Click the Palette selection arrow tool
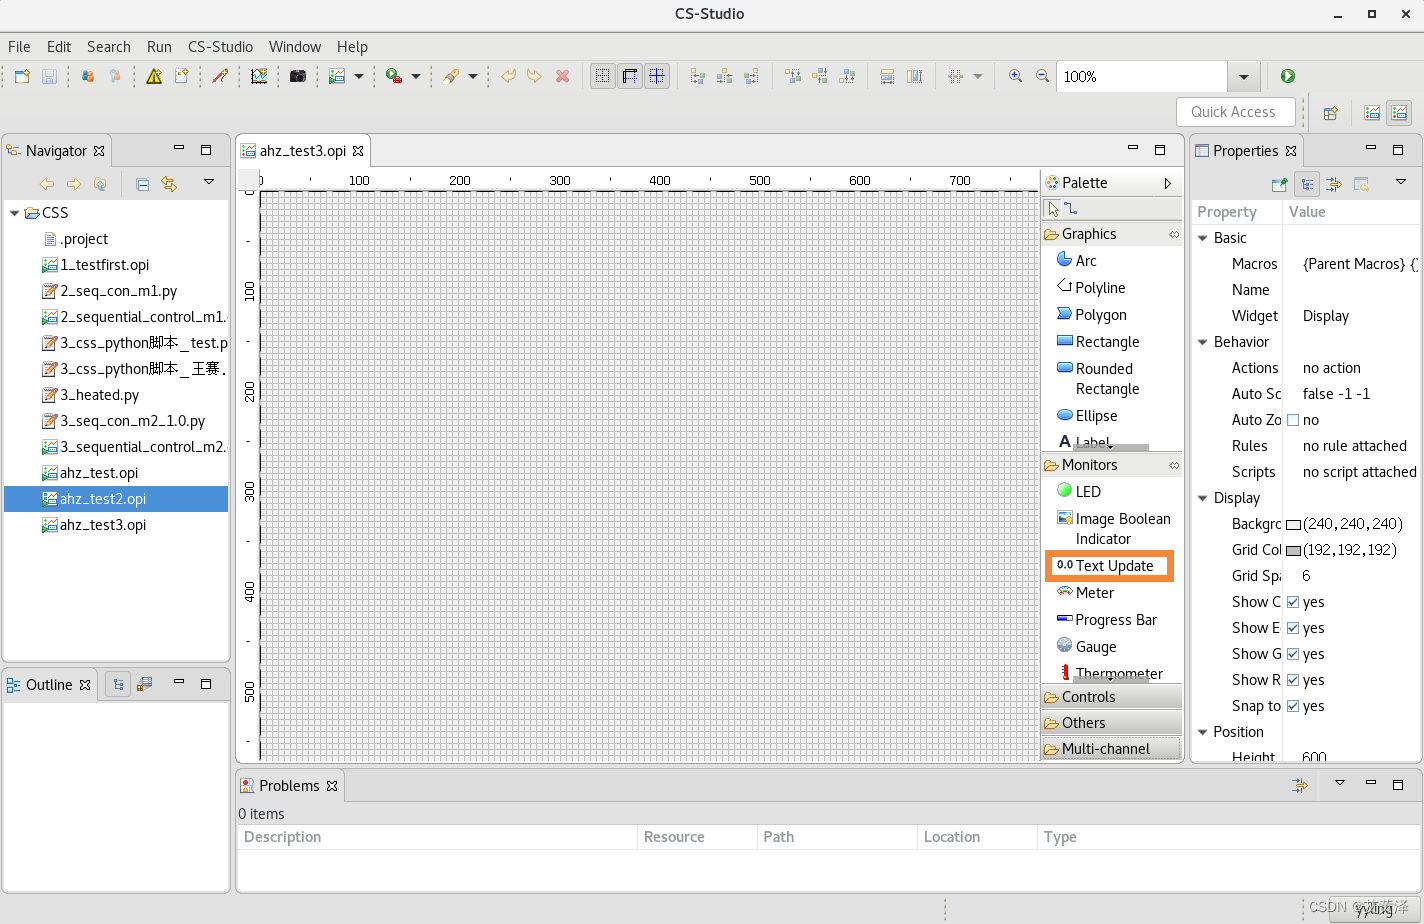The width and height of the screenshot is (1424, 924). click(x=1053, y=208)
